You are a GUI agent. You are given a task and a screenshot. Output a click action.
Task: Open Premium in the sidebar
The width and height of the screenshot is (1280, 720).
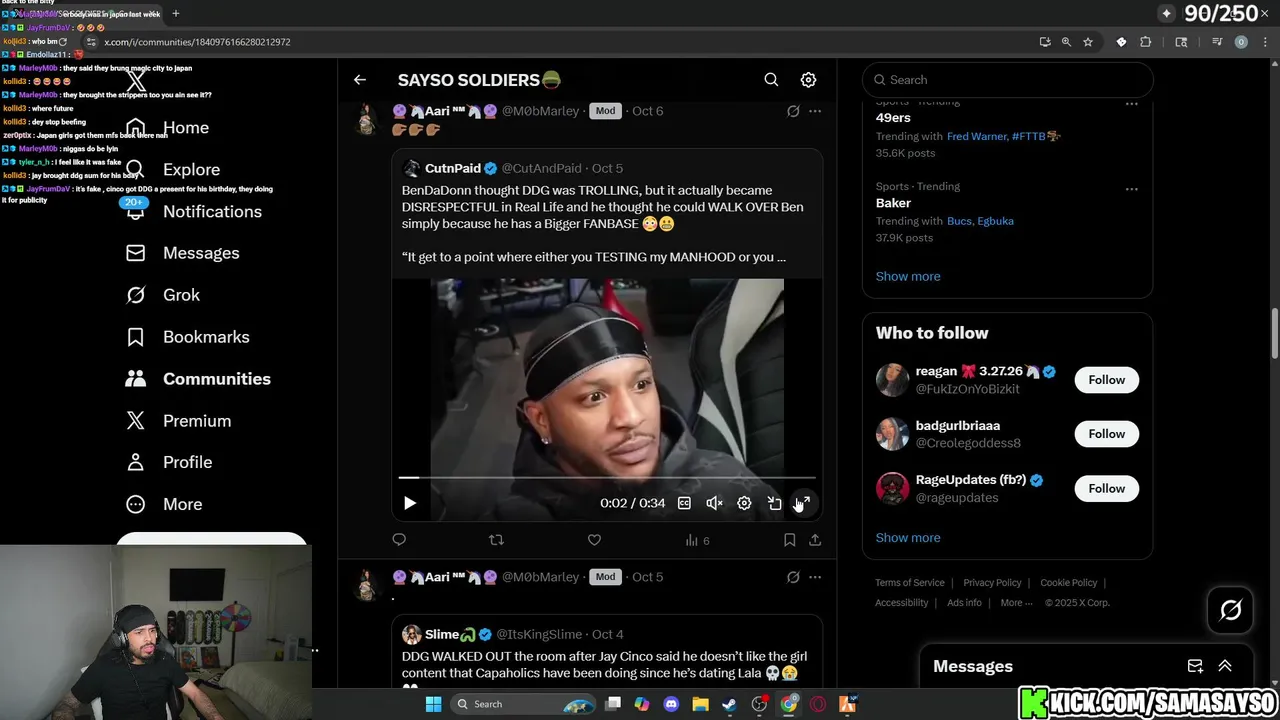click(178, 421)
